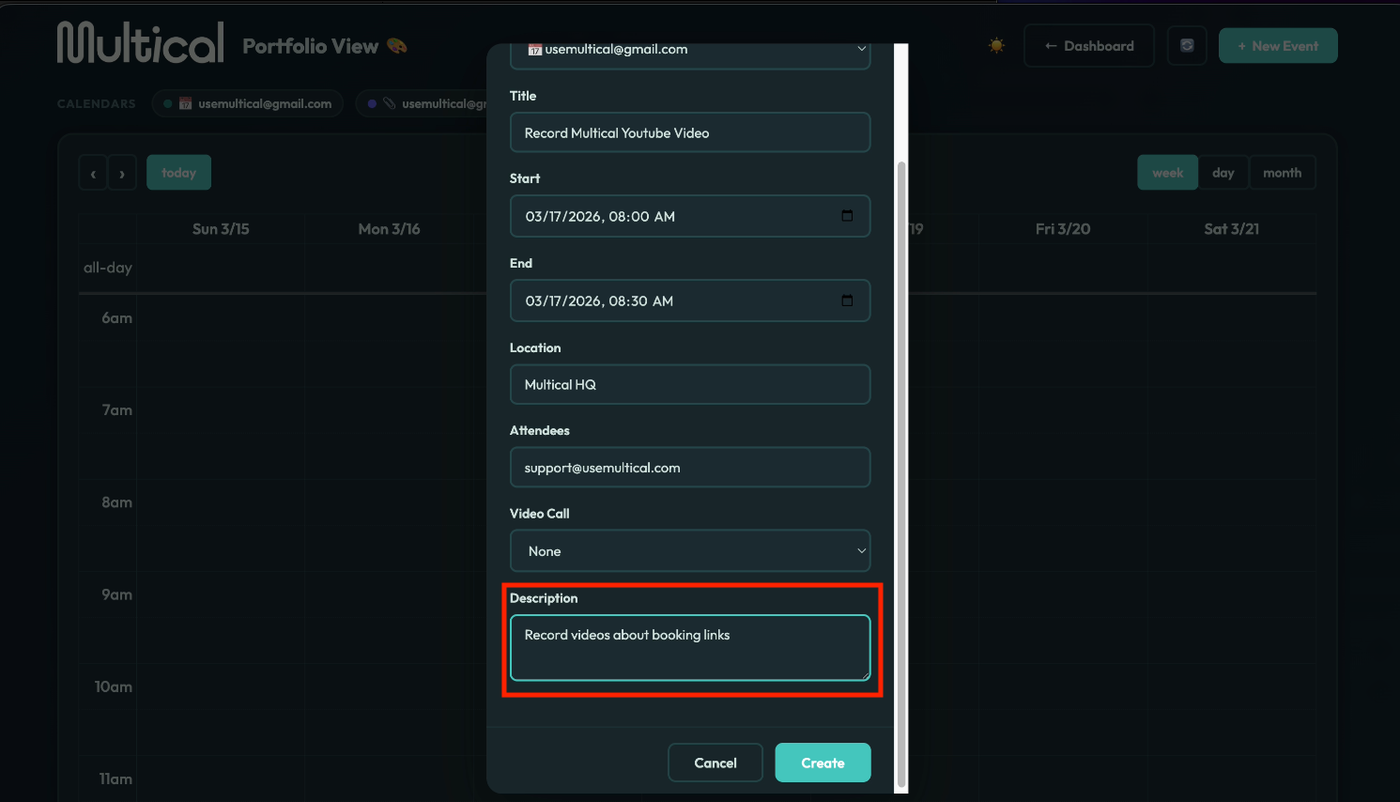Switch to the month view tab
This screenshot has width=1400, height=802.
click(x=1282, y=173)
